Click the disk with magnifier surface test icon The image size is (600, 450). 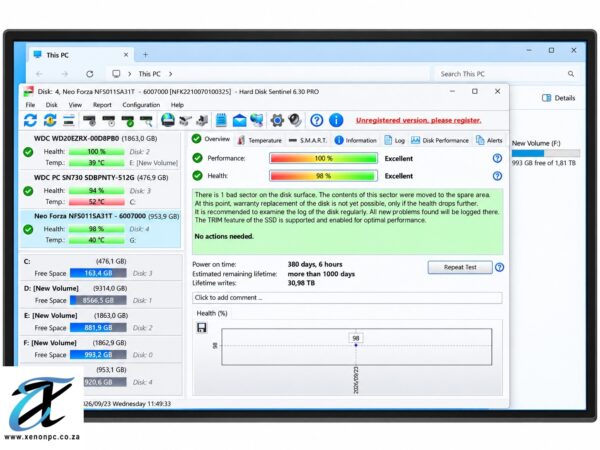(x=146, y=121)
